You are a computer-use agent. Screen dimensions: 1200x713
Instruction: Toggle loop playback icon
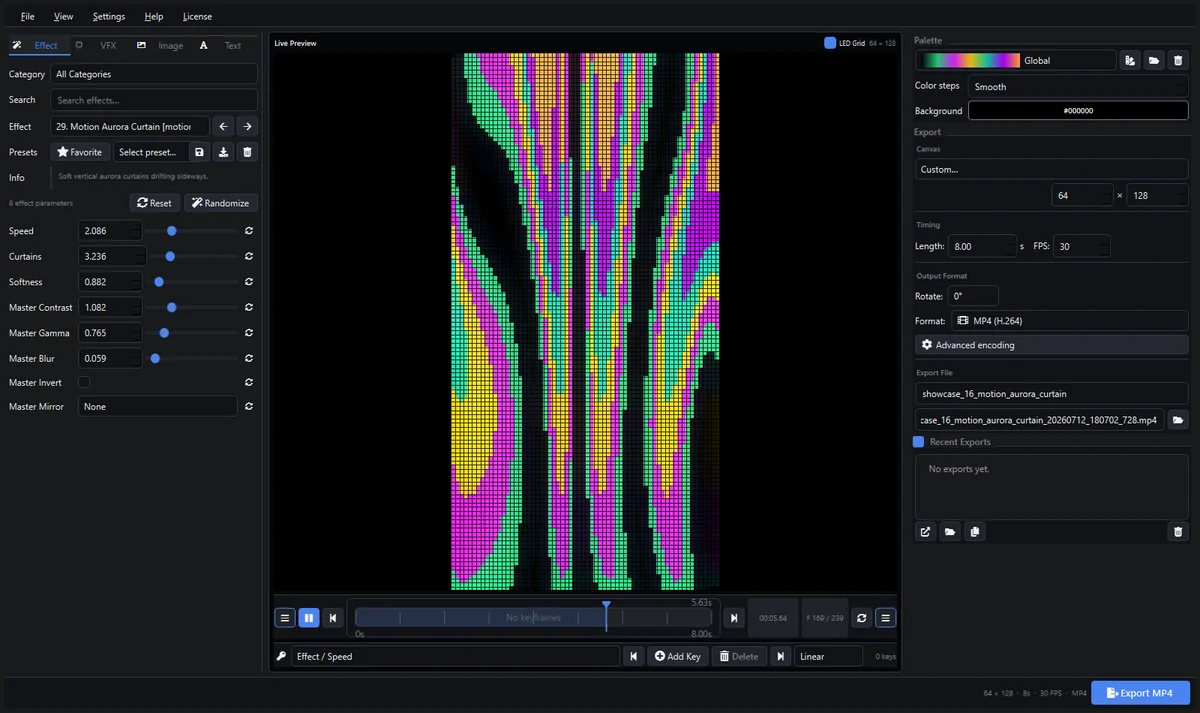coord(862,618)
